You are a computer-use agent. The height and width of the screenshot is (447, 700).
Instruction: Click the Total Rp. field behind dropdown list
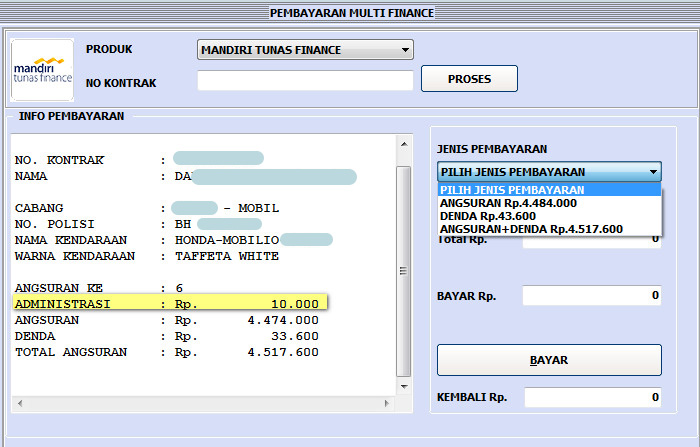click(x=592, y=242)
